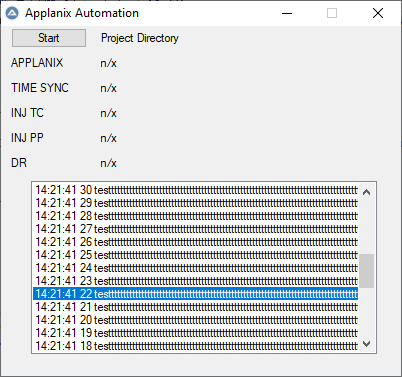Select the log entry numbered 27
Screen dimensions: 402x377
point(195,229)
